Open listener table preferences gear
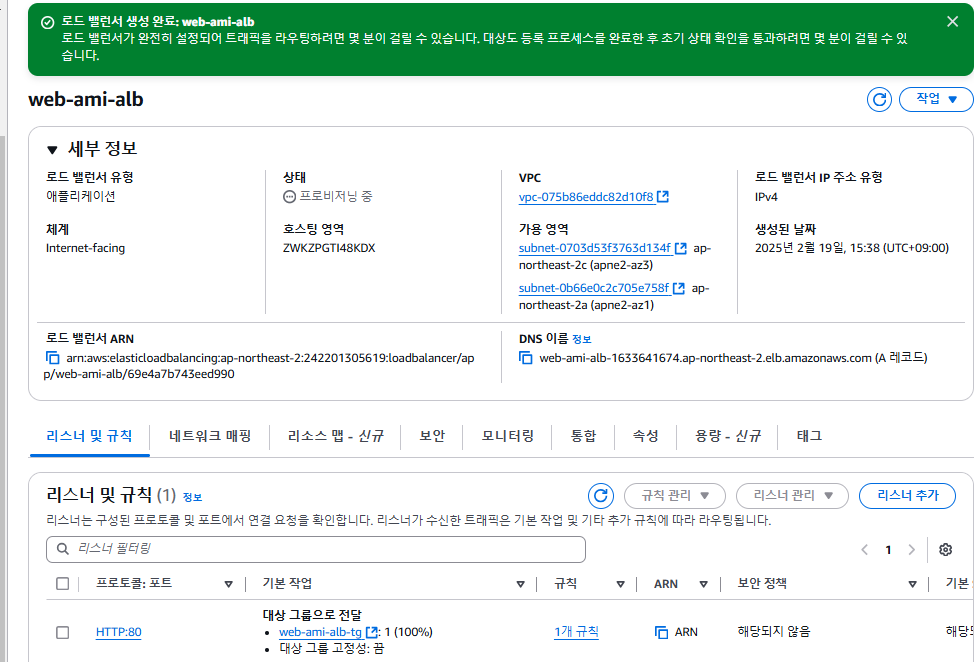Viewport: 974px width, 662px height. [x=945, y=550]
